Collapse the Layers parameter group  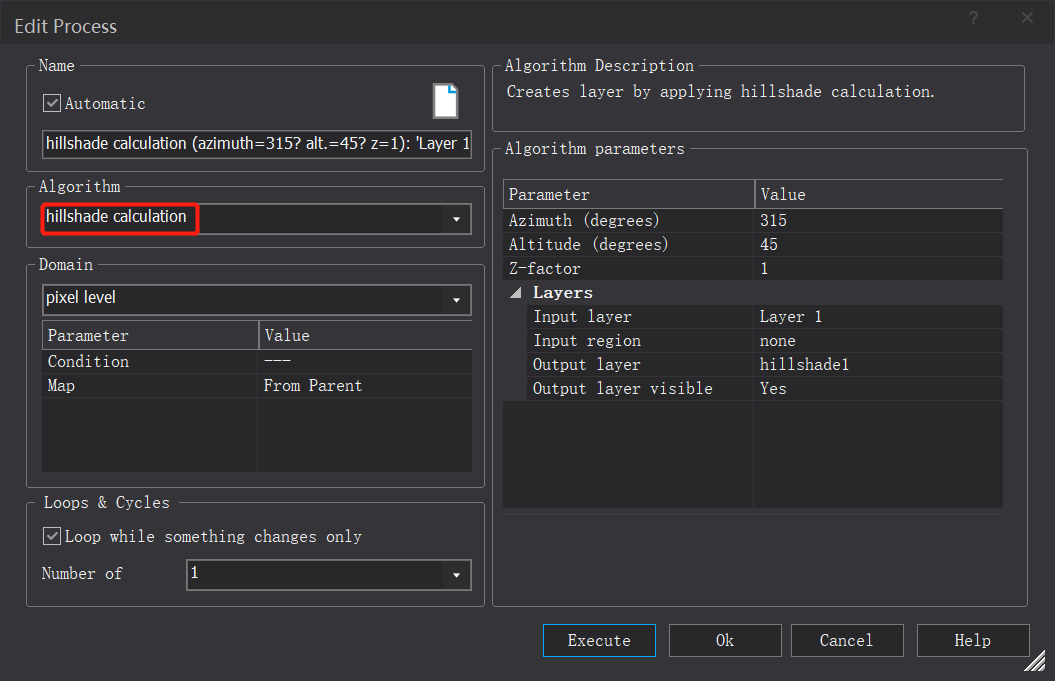(516, 293)
